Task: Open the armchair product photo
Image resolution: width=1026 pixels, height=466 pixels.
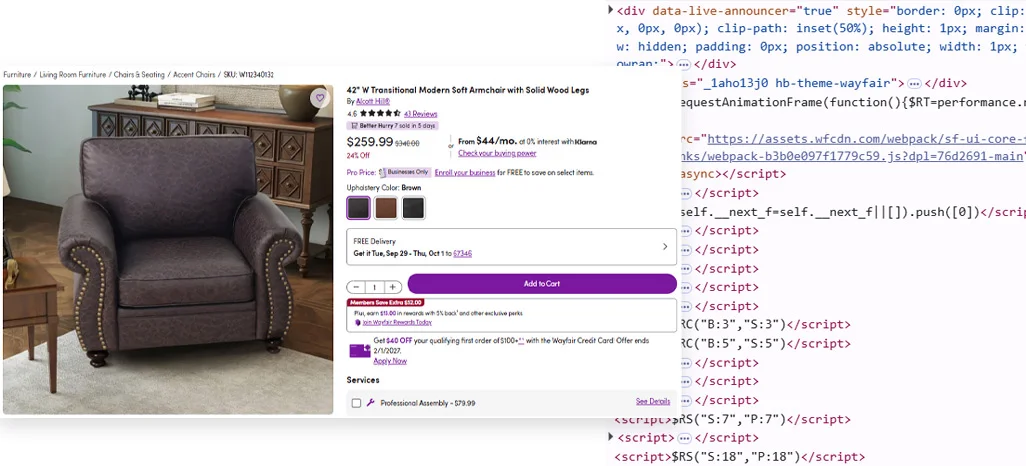Action: (x=168, y=249)
